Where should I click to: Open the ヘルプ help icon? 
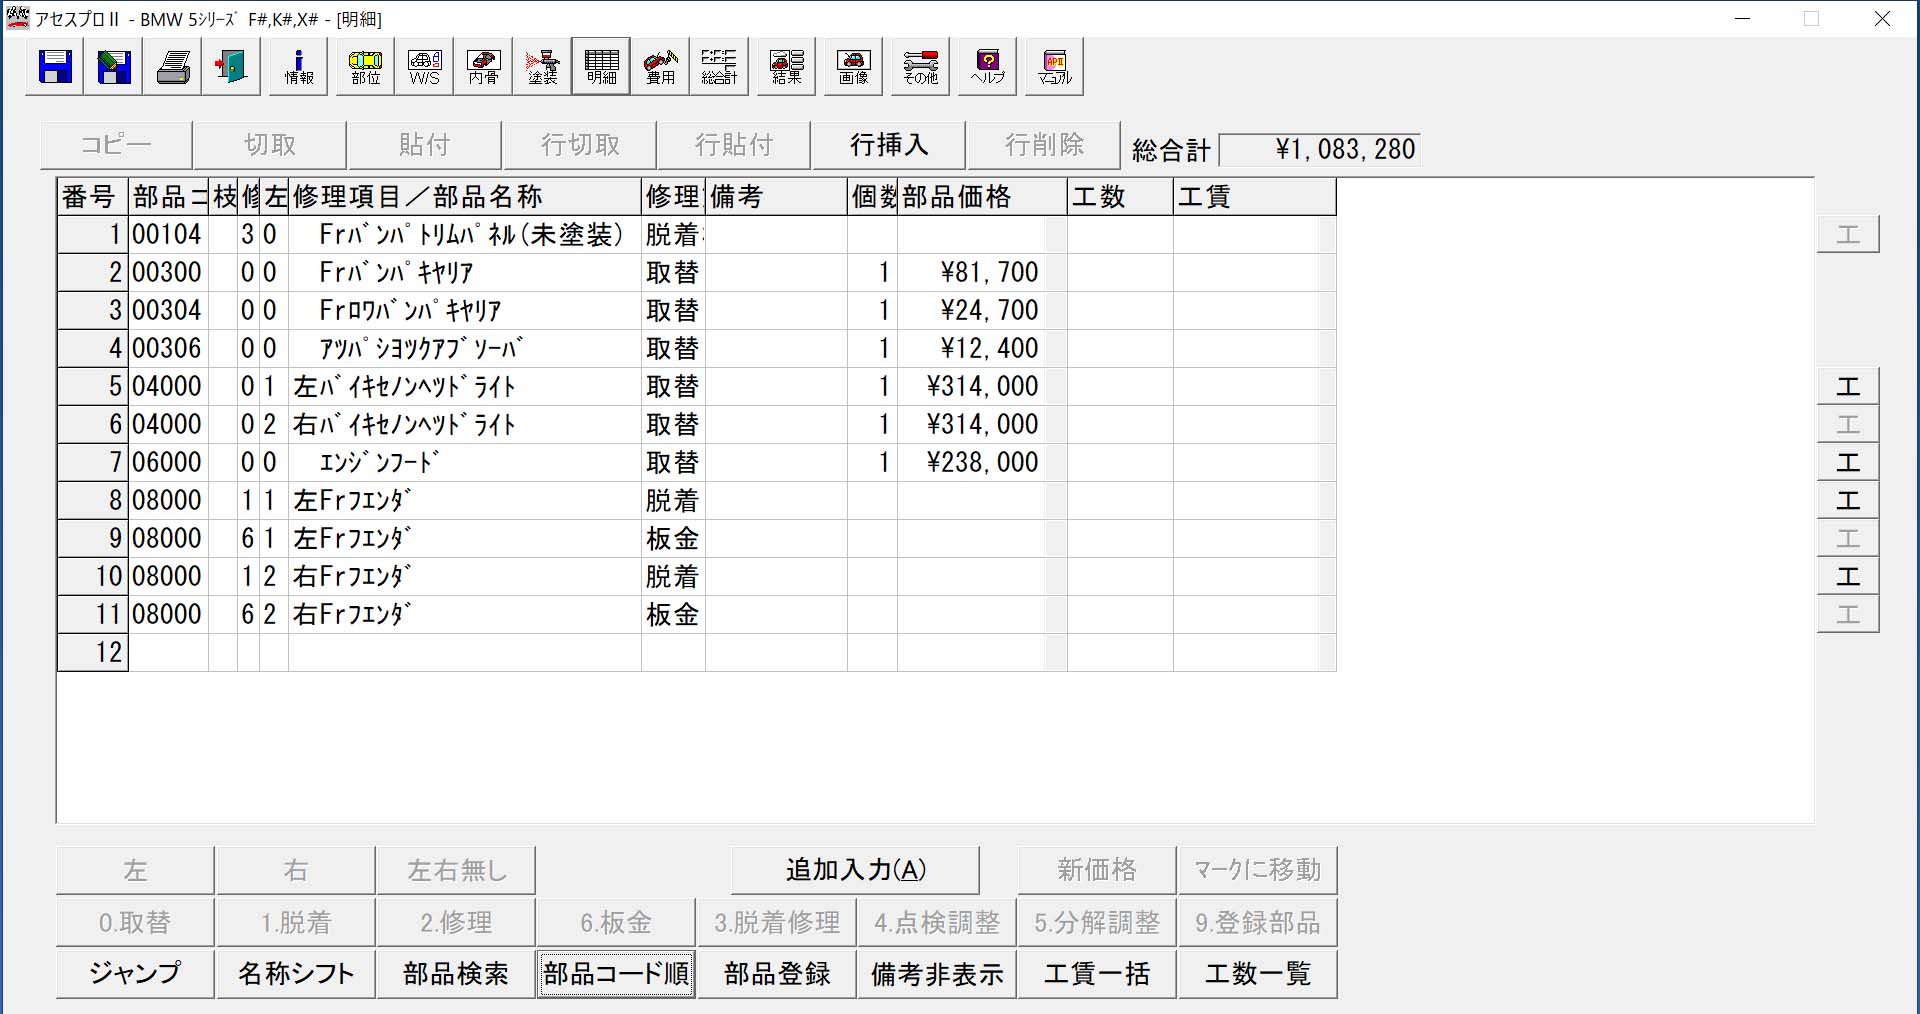[987, 67]
